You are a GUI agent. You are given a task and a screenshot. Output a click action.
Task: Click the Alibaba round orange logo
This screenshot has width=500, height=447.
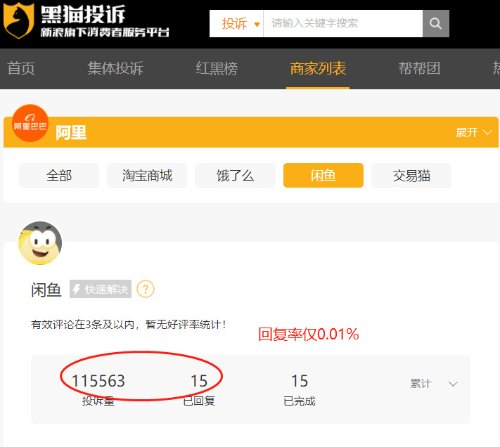(x=30, y=123)
